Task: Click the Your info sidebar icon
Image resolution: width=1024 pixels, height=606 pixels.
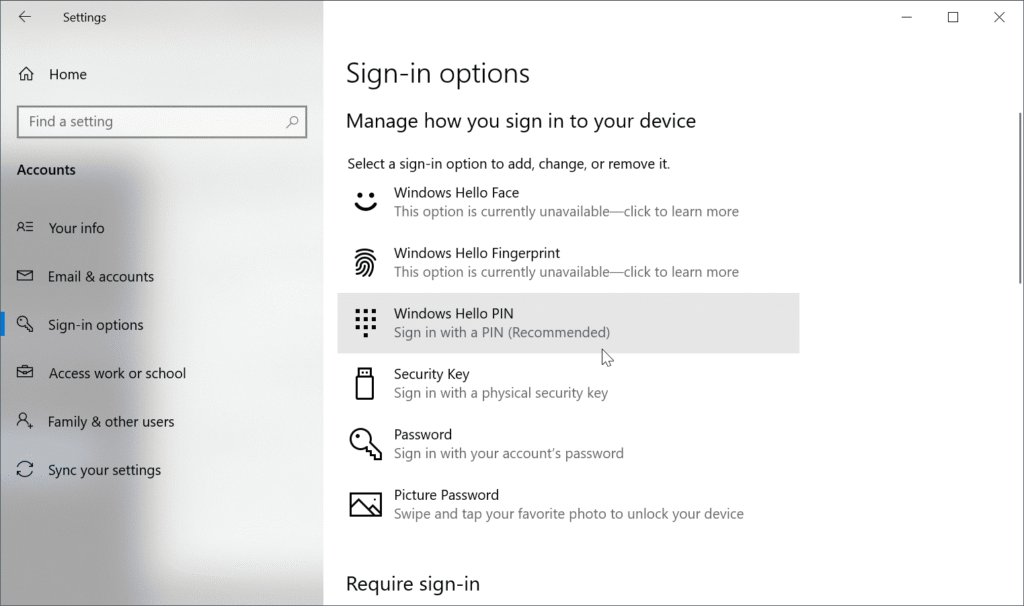Action: [25, 228]
